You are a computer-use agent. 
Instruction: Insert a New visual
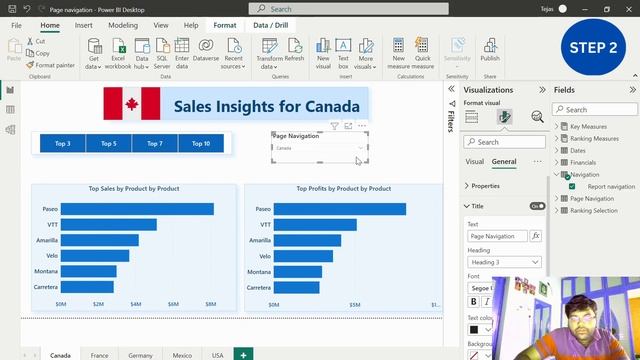point(323,53)
